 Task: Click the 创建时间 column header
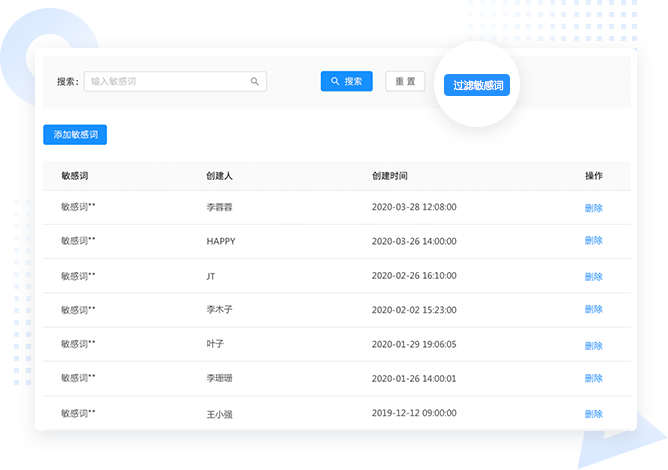click(x=389, y=176)
